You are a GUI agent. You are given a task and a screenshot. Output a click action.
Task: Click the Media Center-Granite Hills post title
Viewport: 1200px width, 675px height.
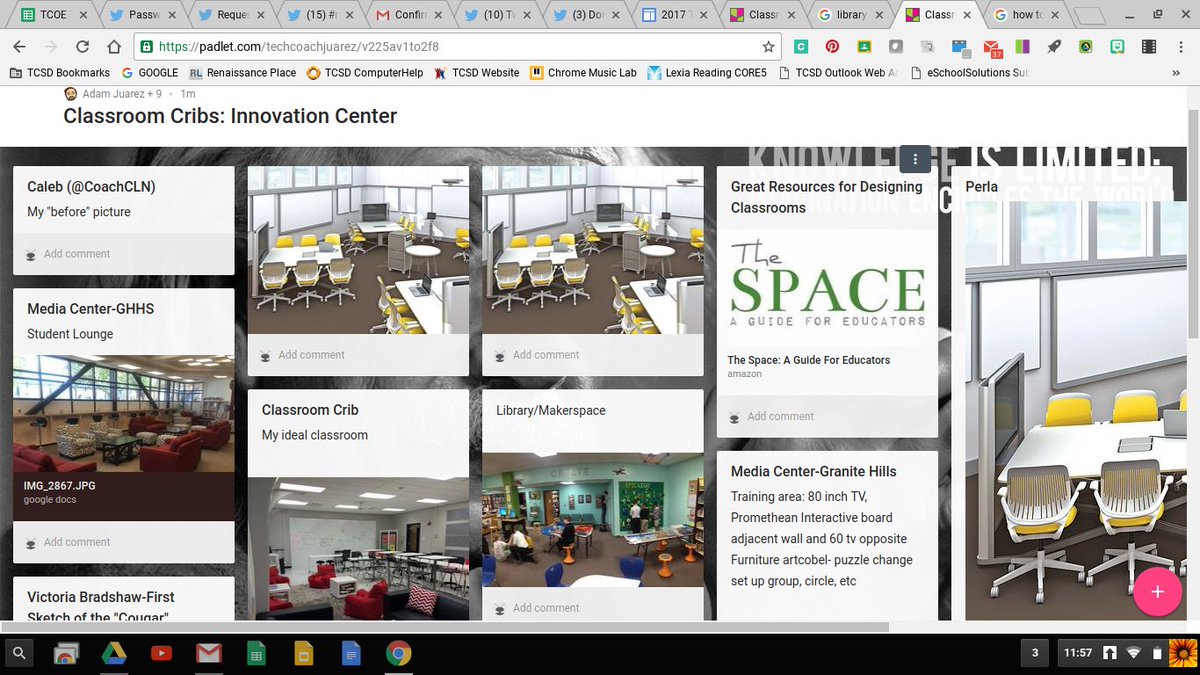pos(814,472)
